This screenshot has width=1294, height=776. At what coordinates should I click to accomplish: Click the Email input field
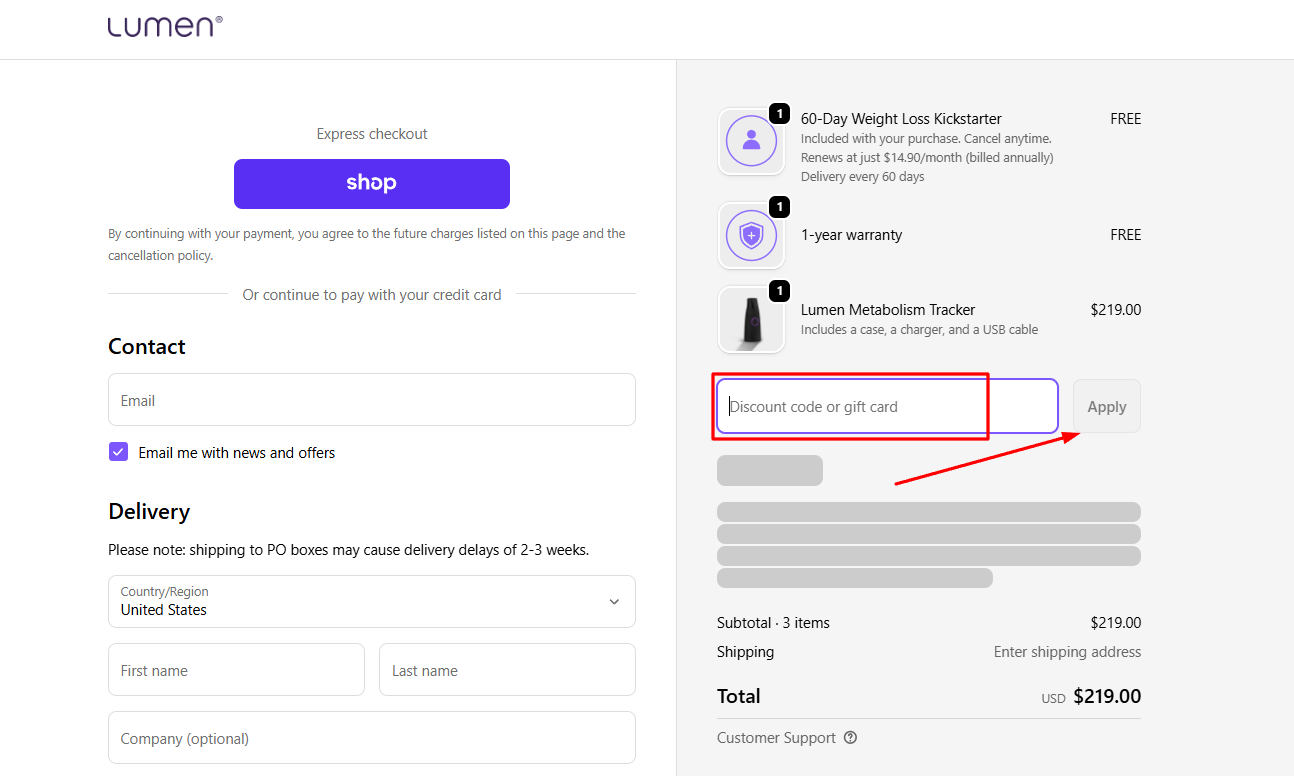pyautogui.click(x=371, y=399)
